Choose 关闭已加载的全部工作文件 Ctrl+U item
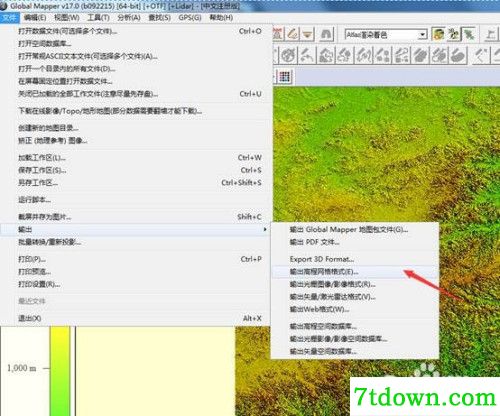This screenshot has height=416, width=500. 135,94
